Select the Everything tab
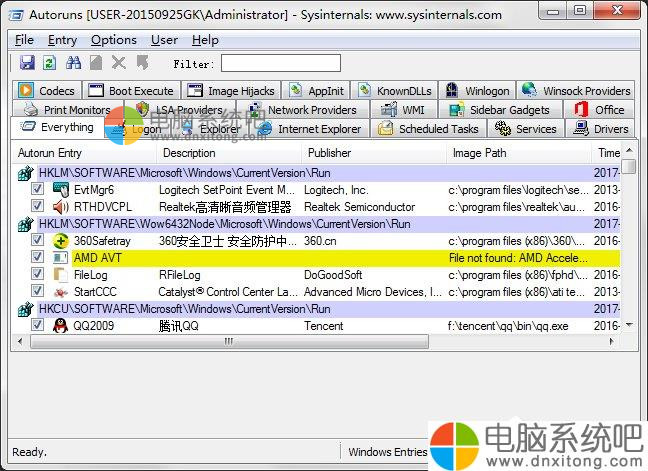The height and width of the screenshot is (471, 648). point(58,127)
